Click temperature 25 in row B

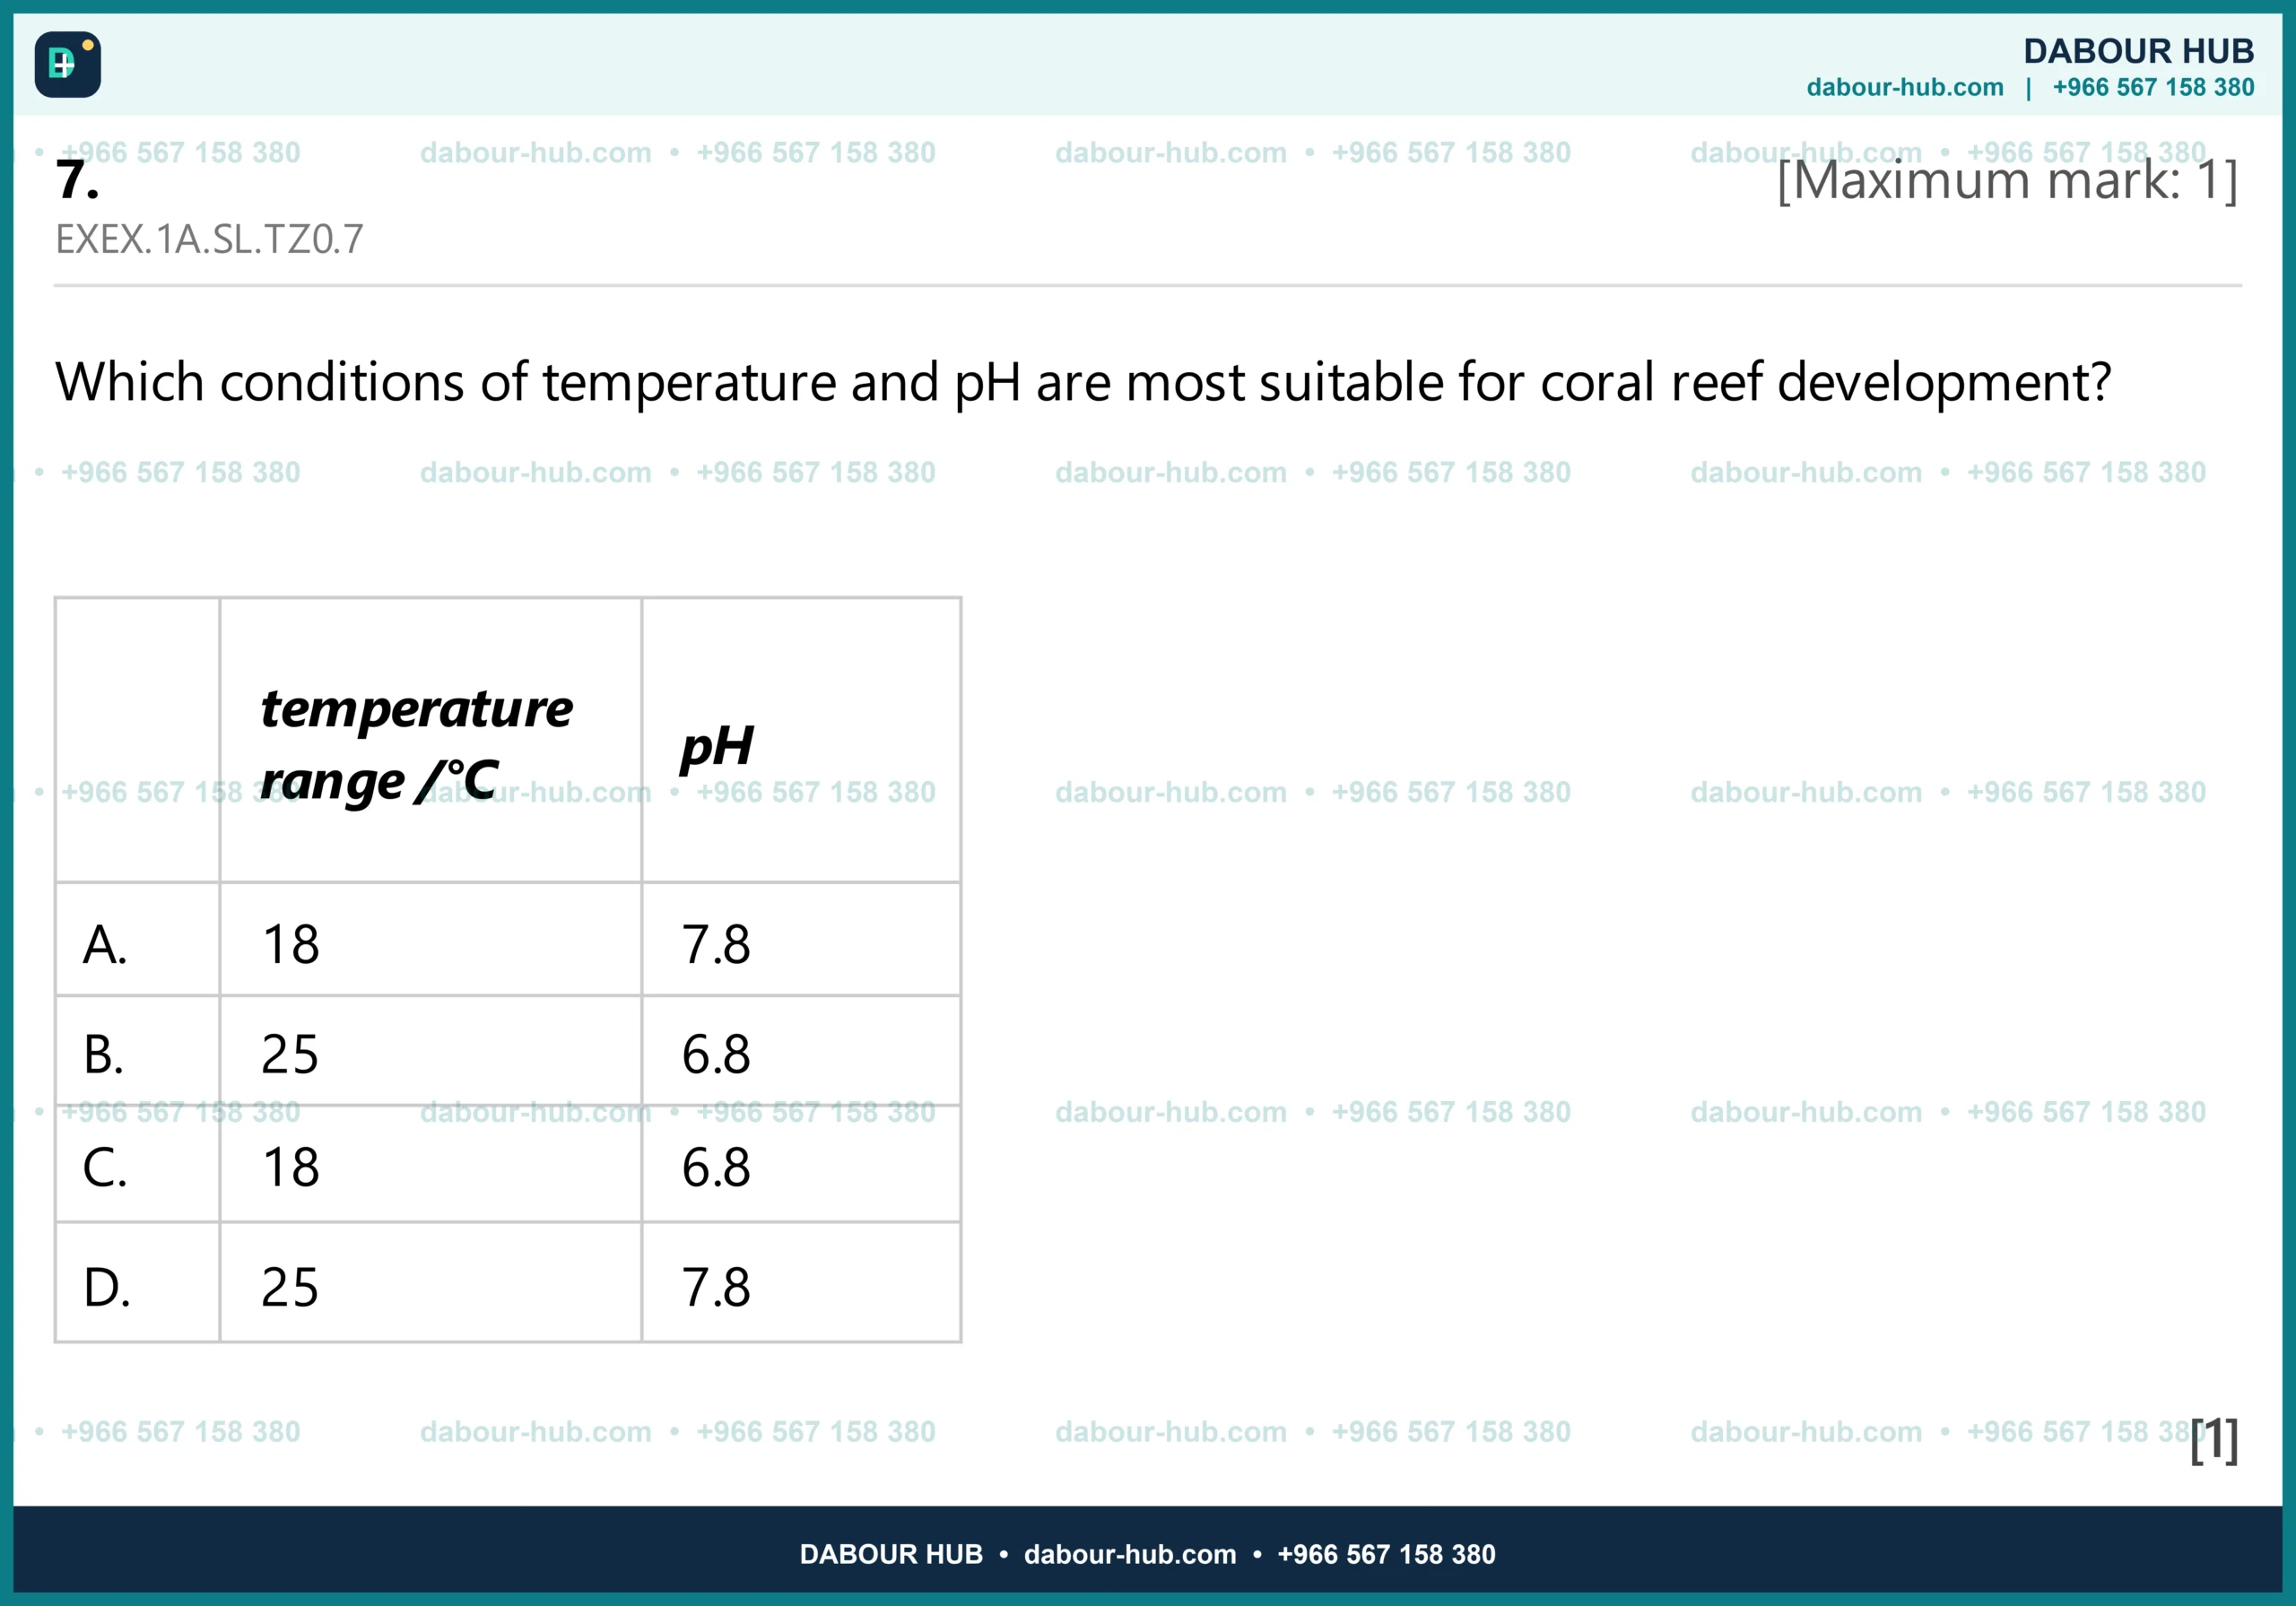coord(290,1054)
